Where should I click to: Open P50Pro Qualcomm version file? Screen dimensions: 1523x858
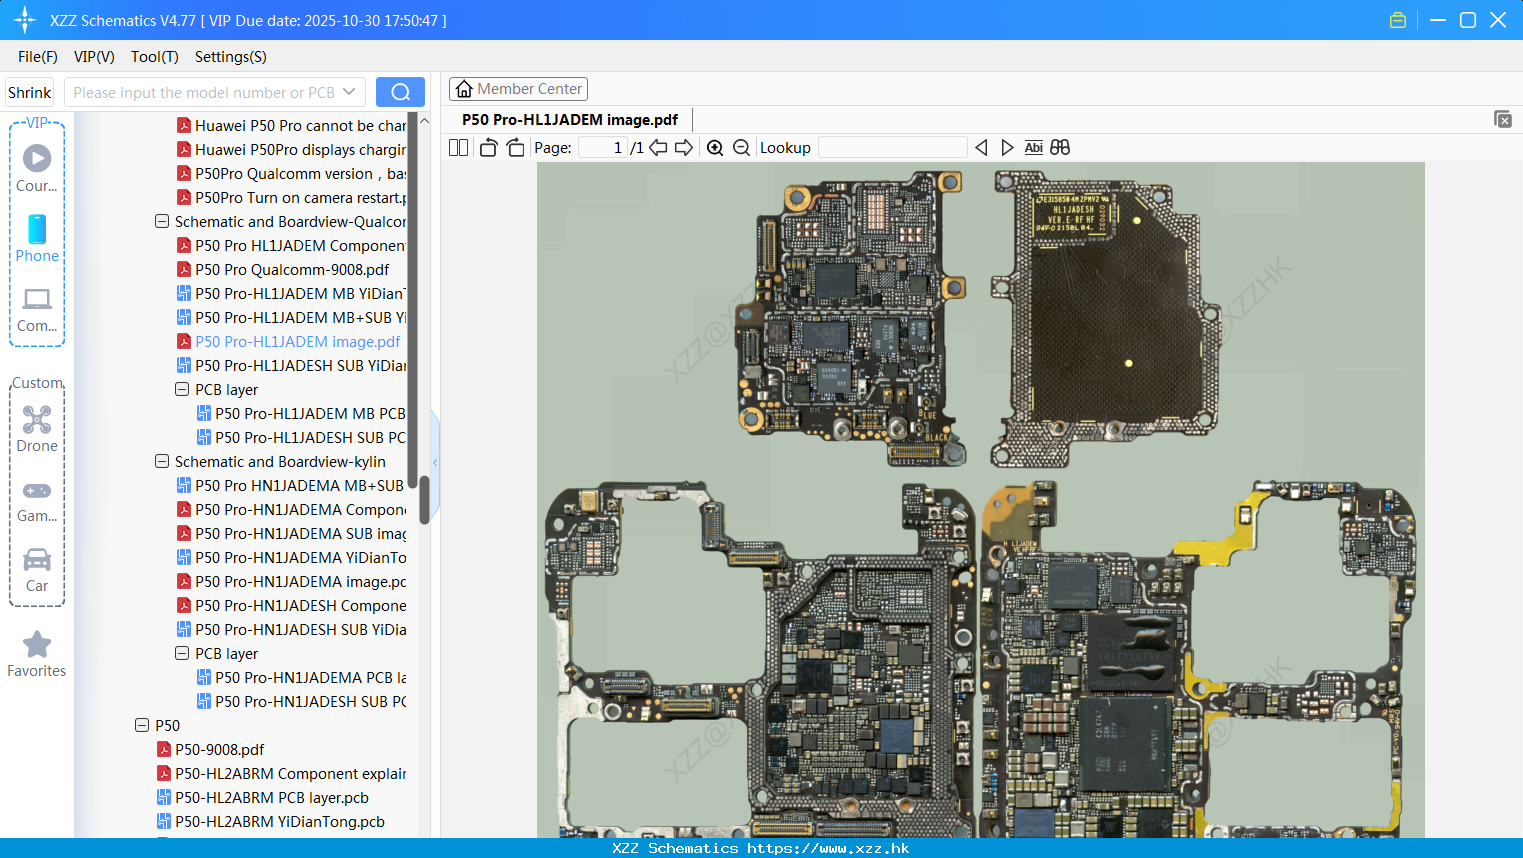(292, 173)
